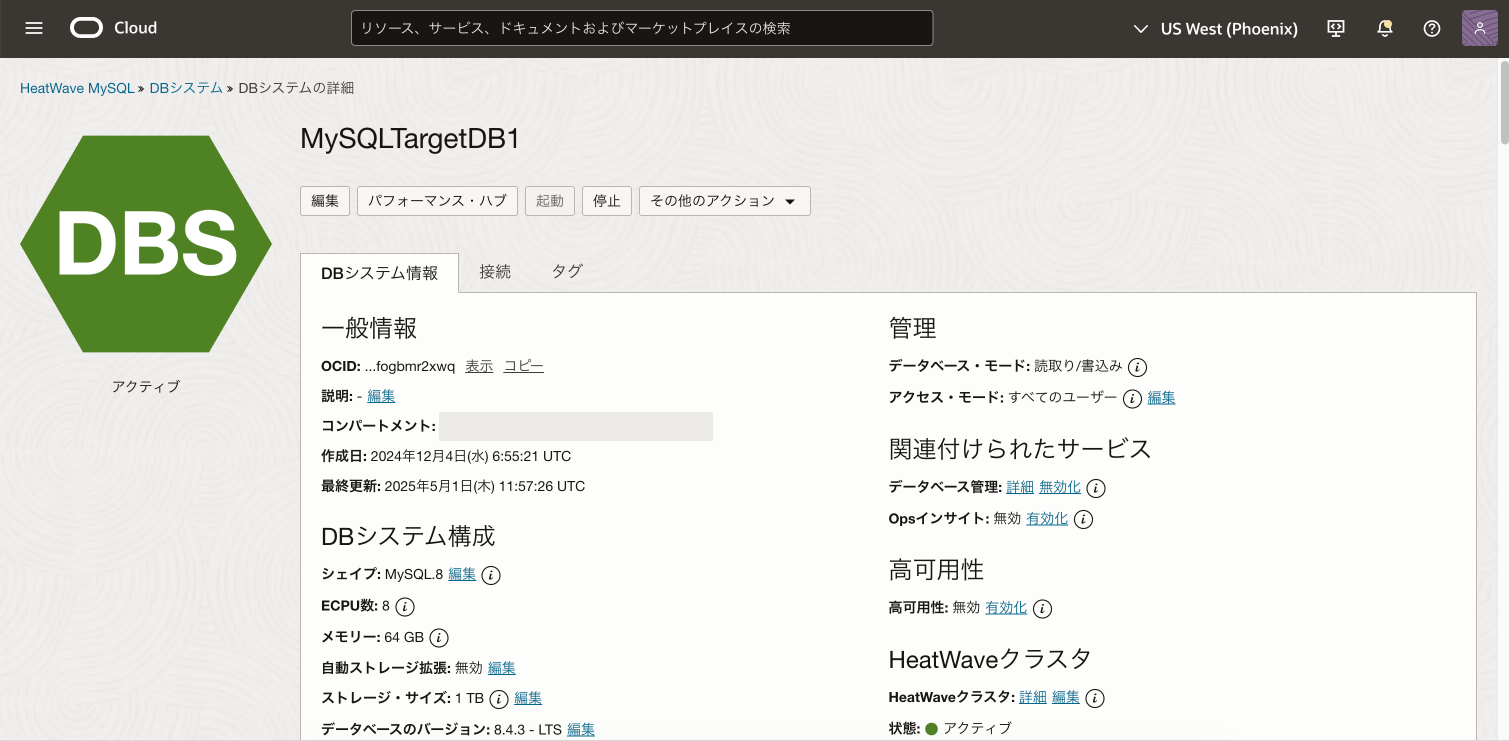Viewport: 1509px width, 741px height.
Task: Click 詳細 link for HeatWaveクラスタ
Action: pos(1032,697)
